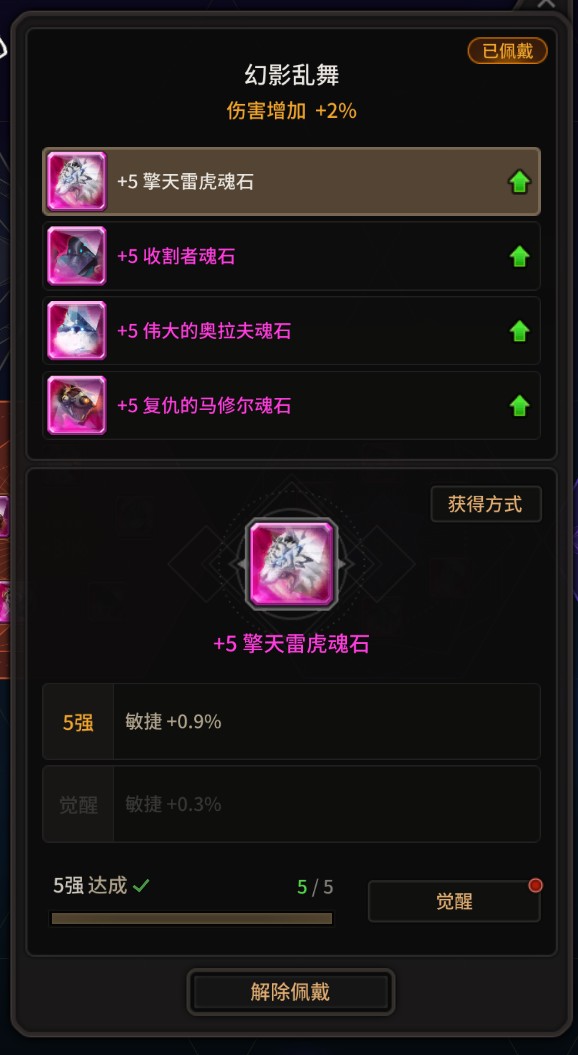This screenshot has height=1055, width=578.
Task: Click the 5强 达成 progress bar
Action: click(x=192, y=918)
